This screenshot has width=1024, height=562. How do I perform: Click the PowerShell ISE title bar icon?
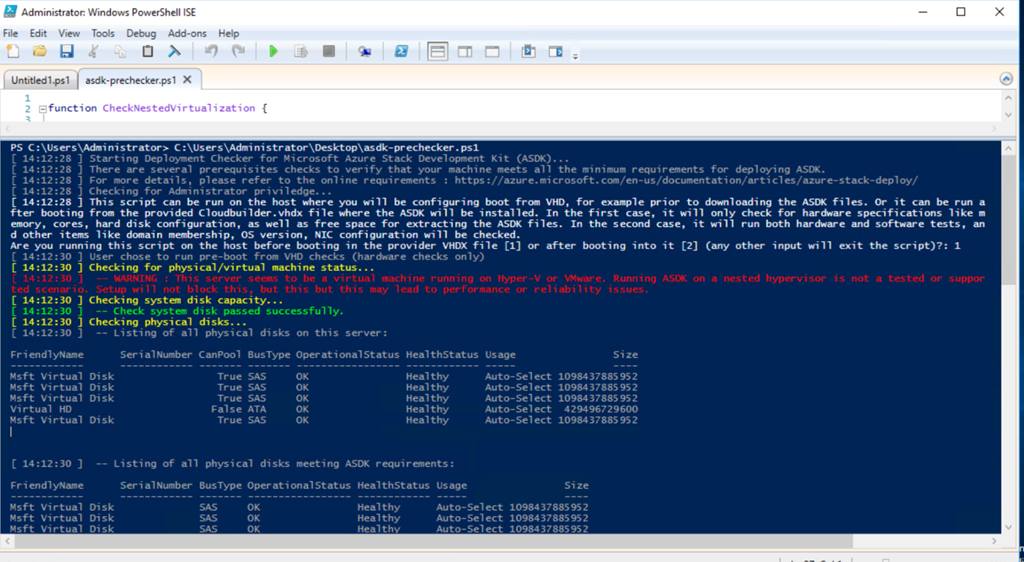(10, 12)
